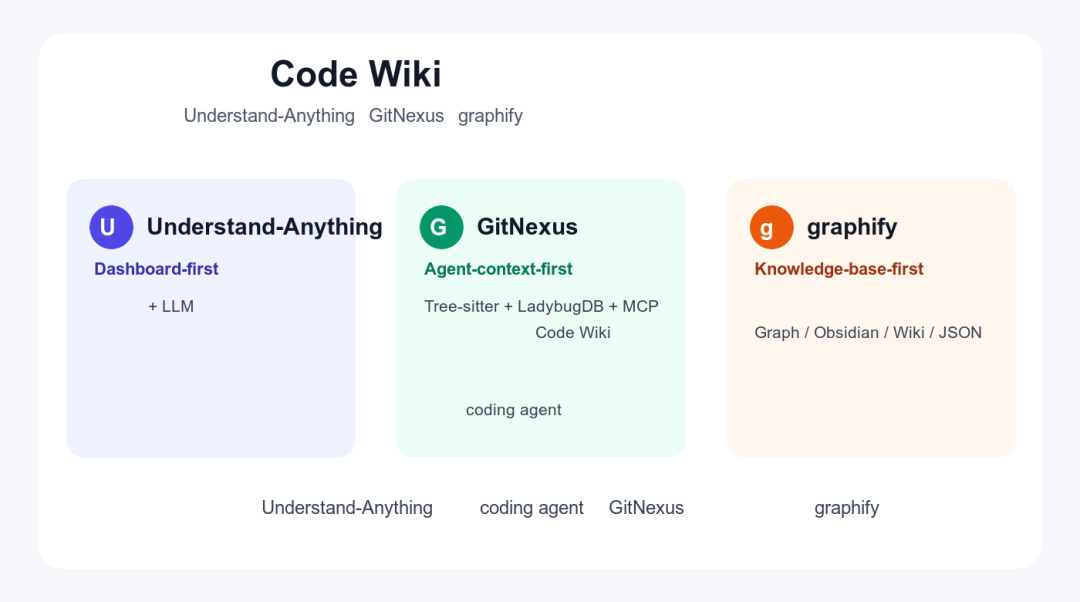Click Understand-Anything in the subtitle row
Viewport: 1080px width, 602px height.
coord(269,116)
